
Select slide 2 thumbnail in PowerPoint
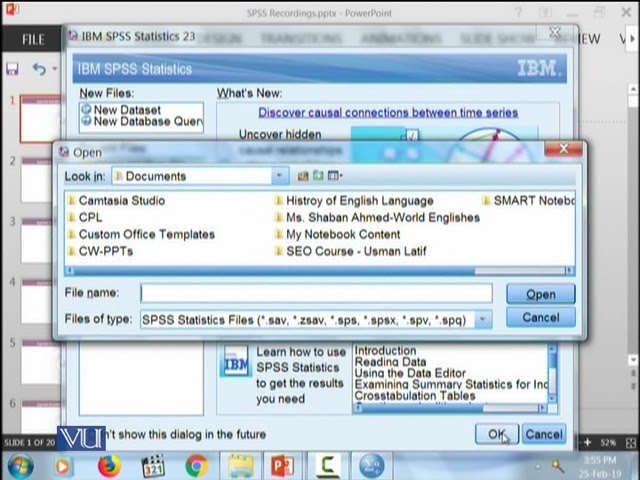click(41, 180)
